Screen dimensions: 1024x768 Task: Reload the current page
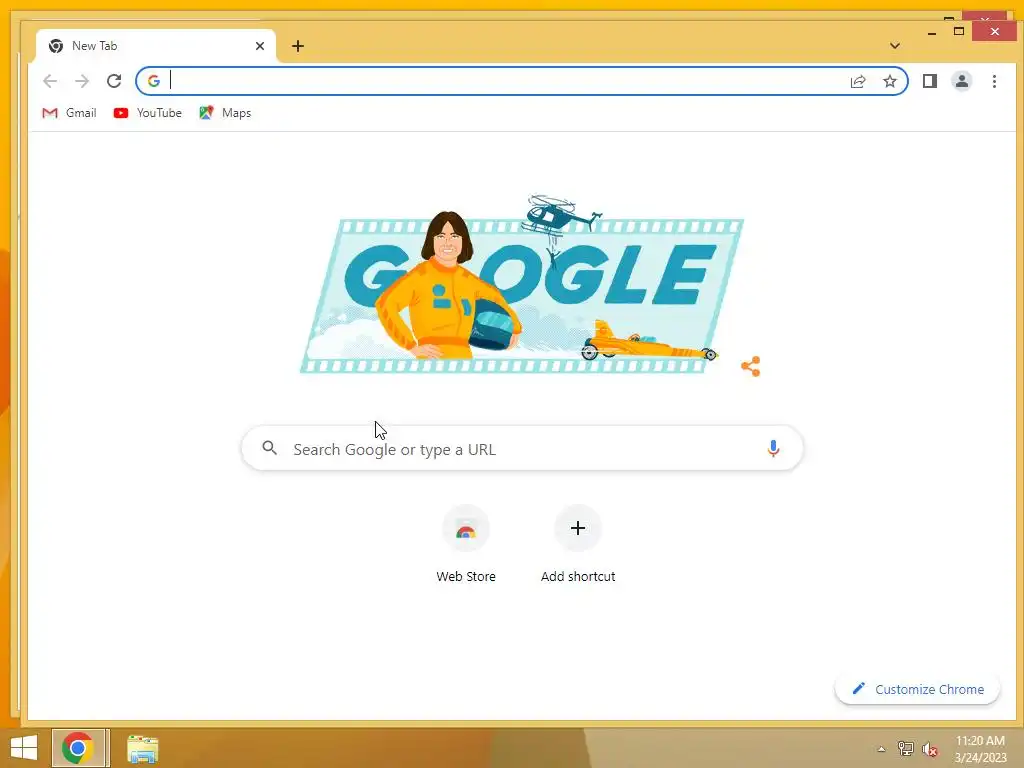[x=114, y=81]
